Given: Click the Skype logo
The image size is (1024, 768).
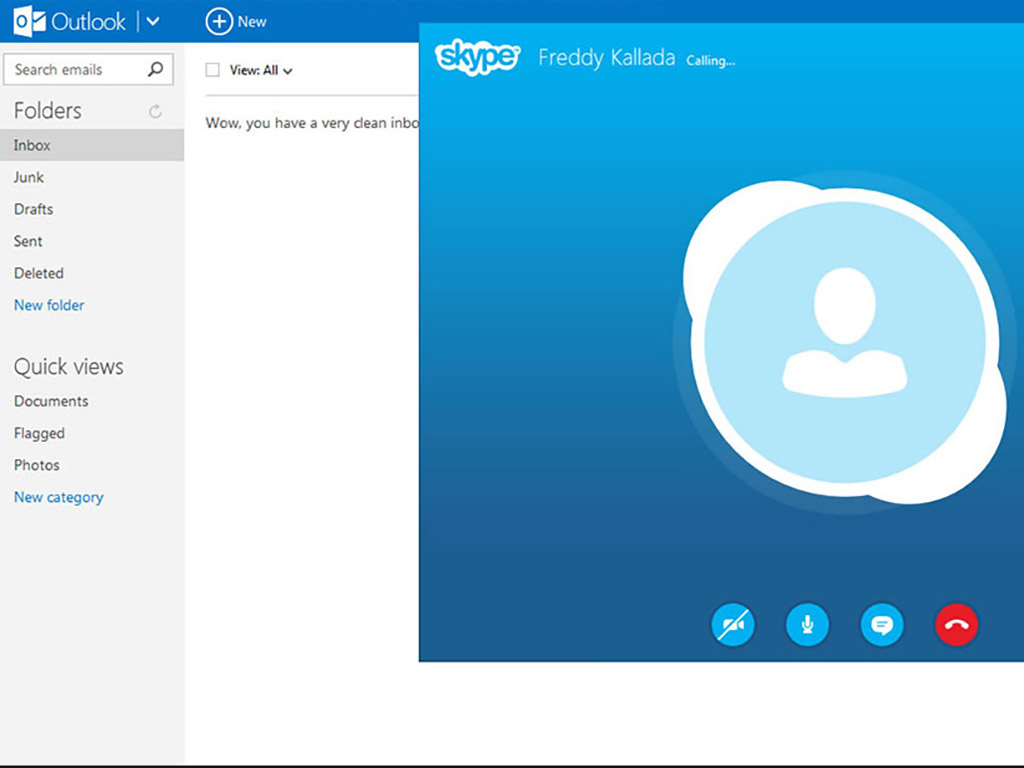Looking at the screenshot, I should click(477, 58).
